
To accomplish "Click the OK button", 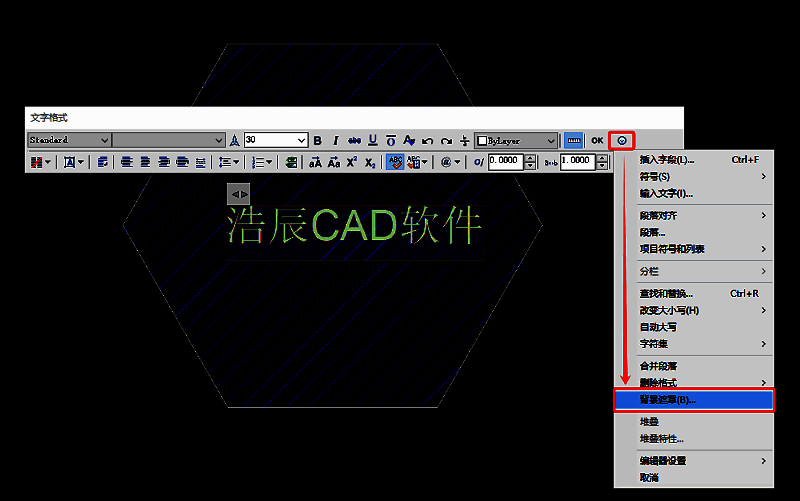I will (x=597, y=141).
